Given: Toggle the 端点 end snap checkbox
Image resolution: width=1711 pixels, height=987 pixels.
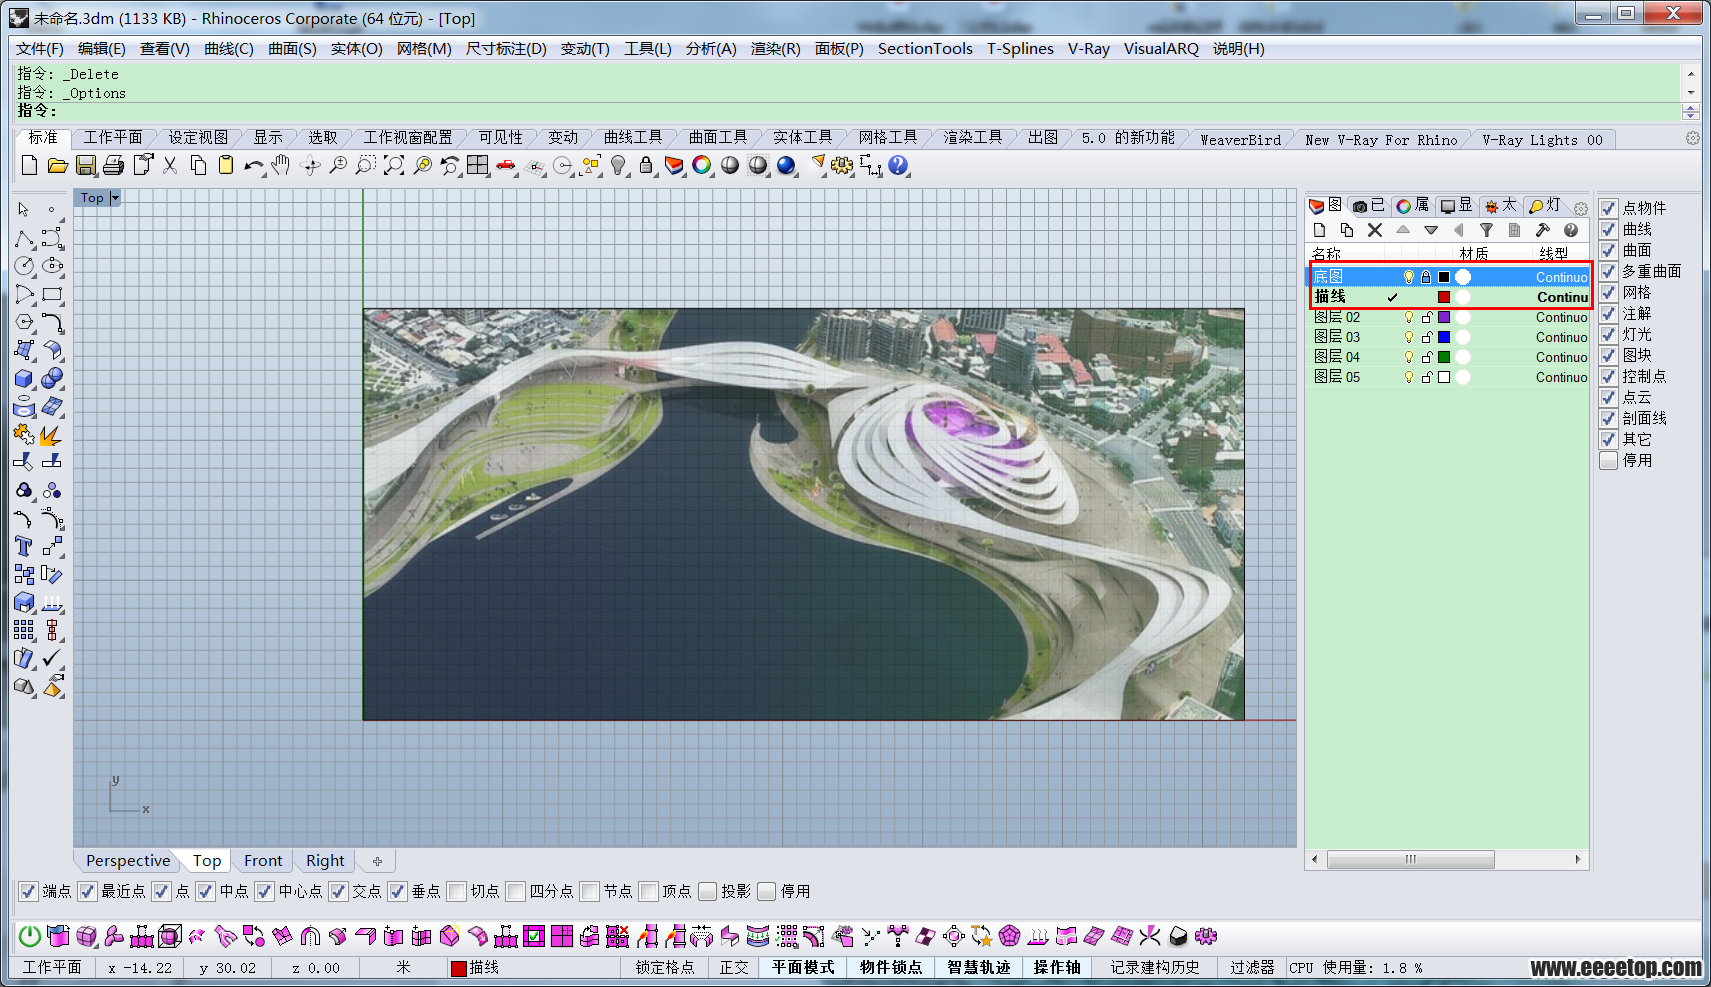Looking at the screenshot, I should click(28, 891).
